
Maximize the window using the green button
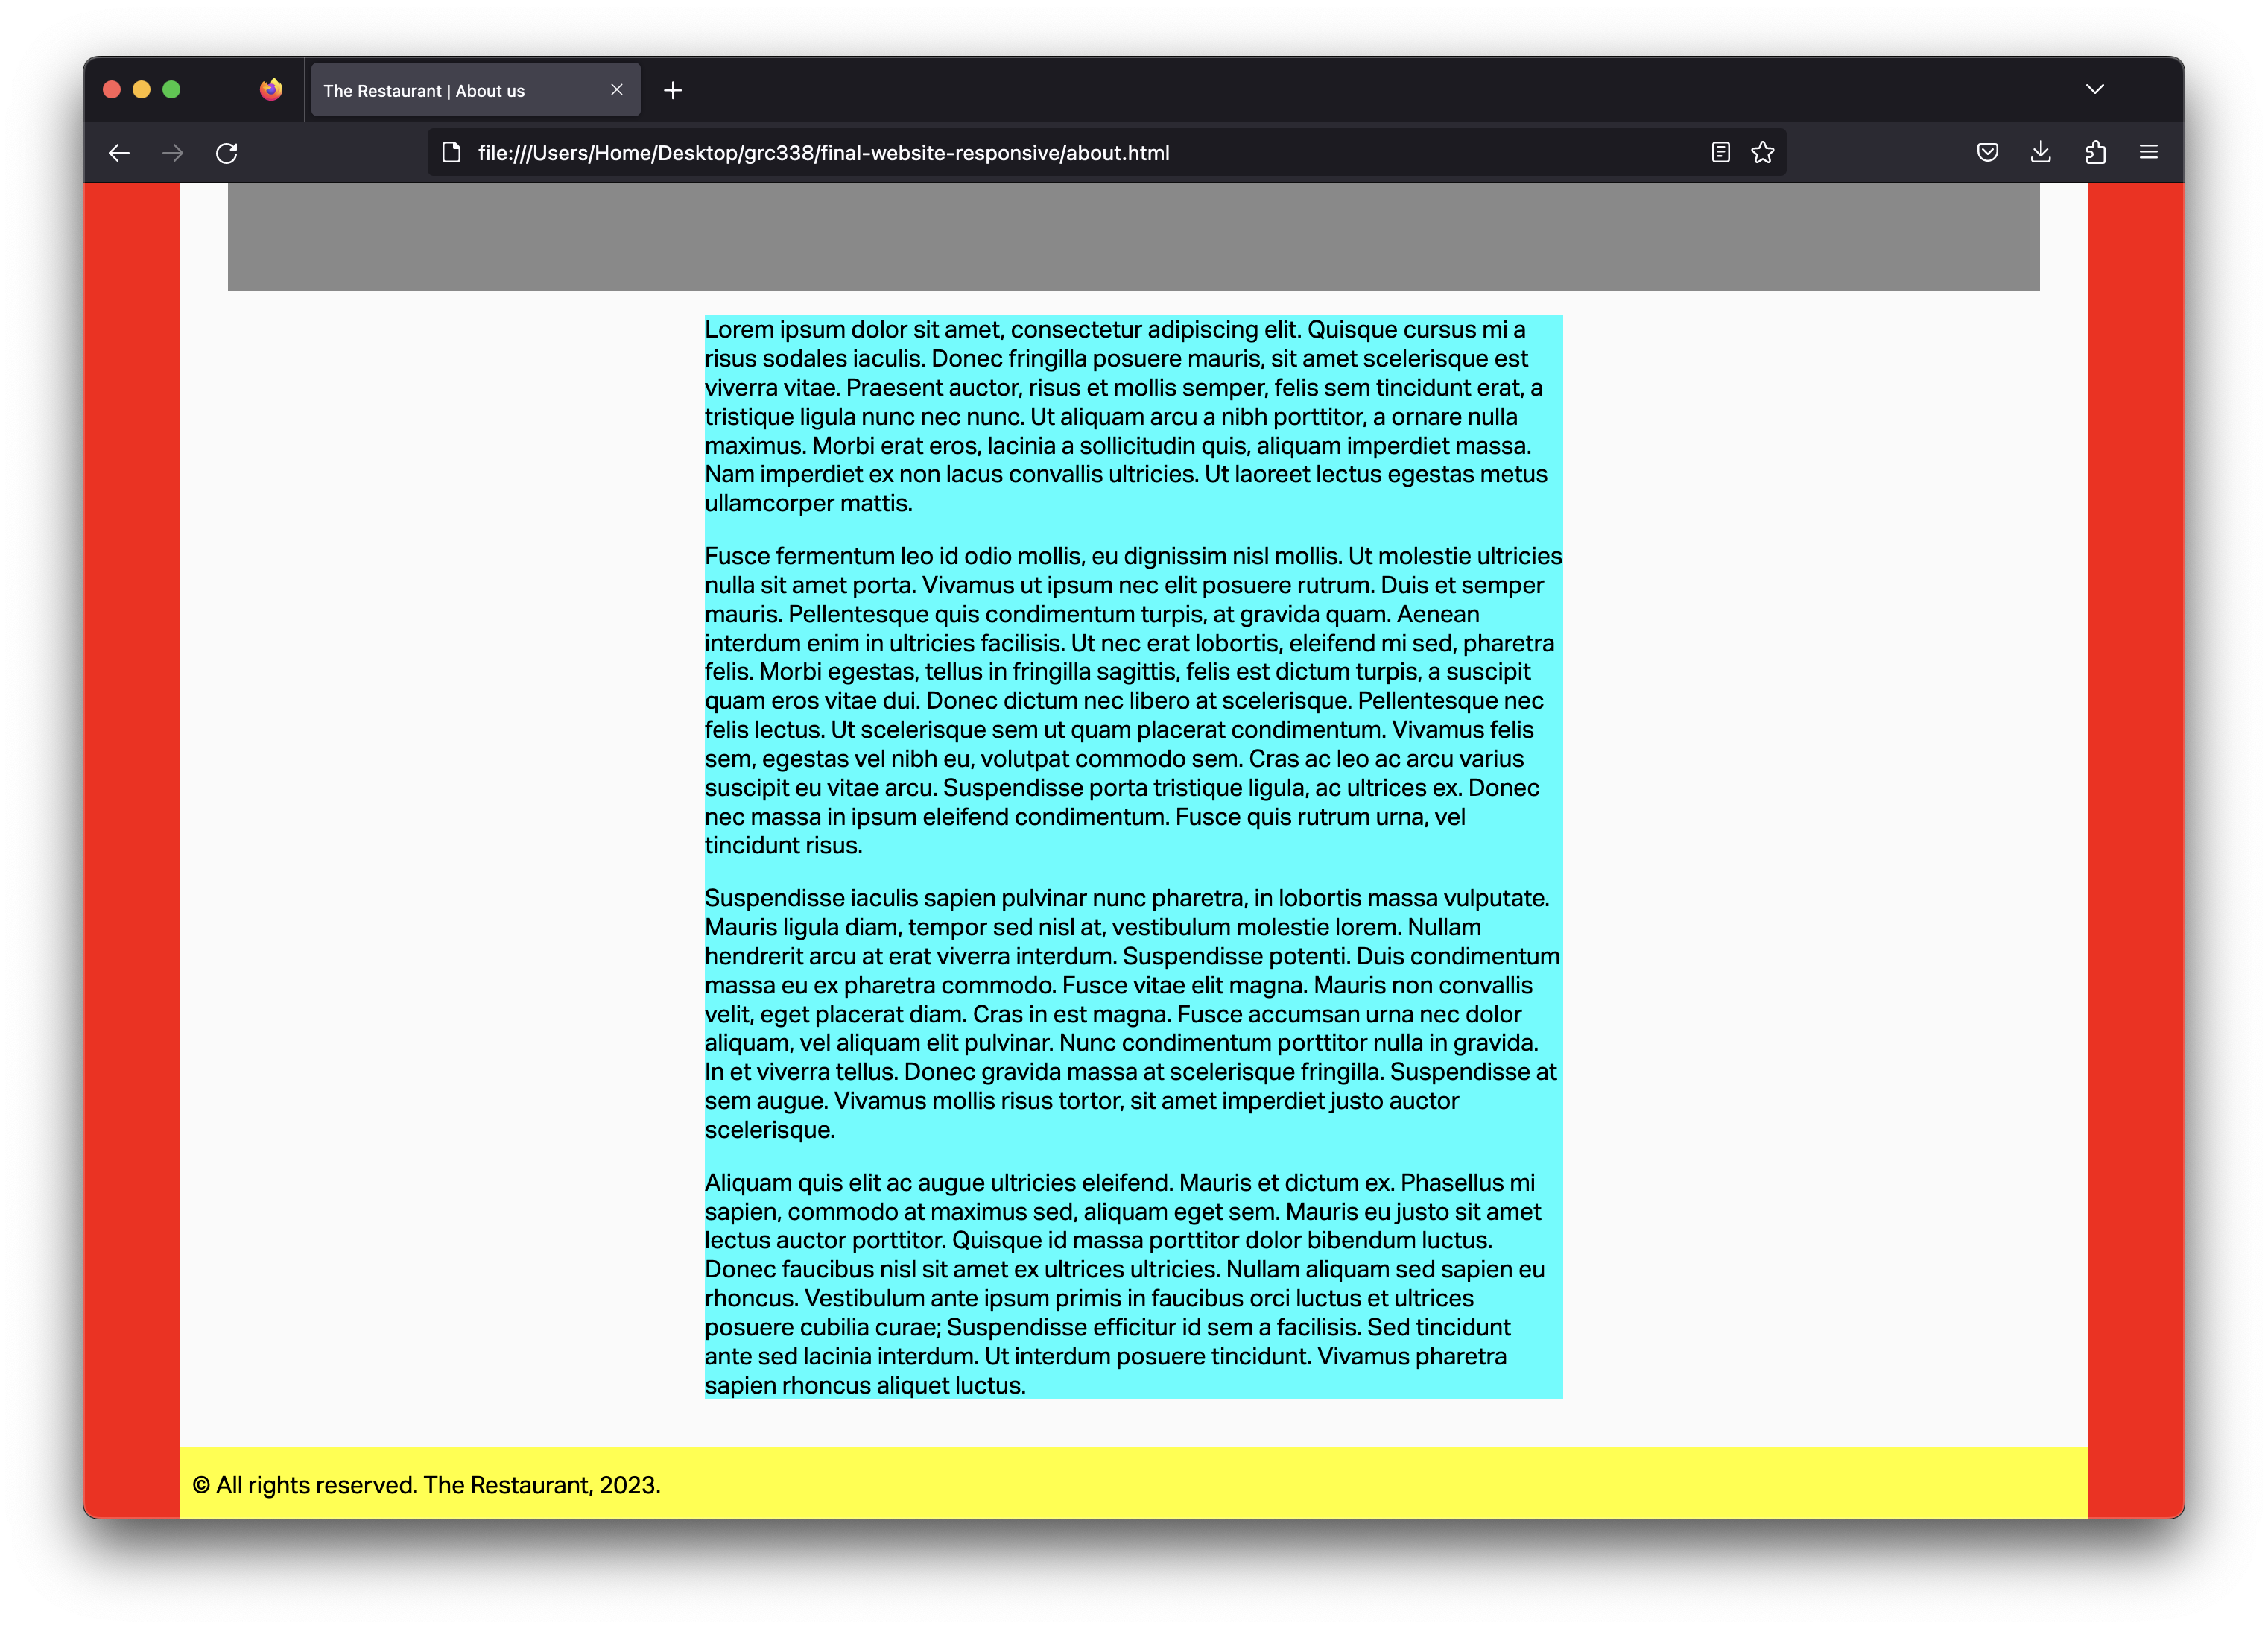(x=172, y=90)
